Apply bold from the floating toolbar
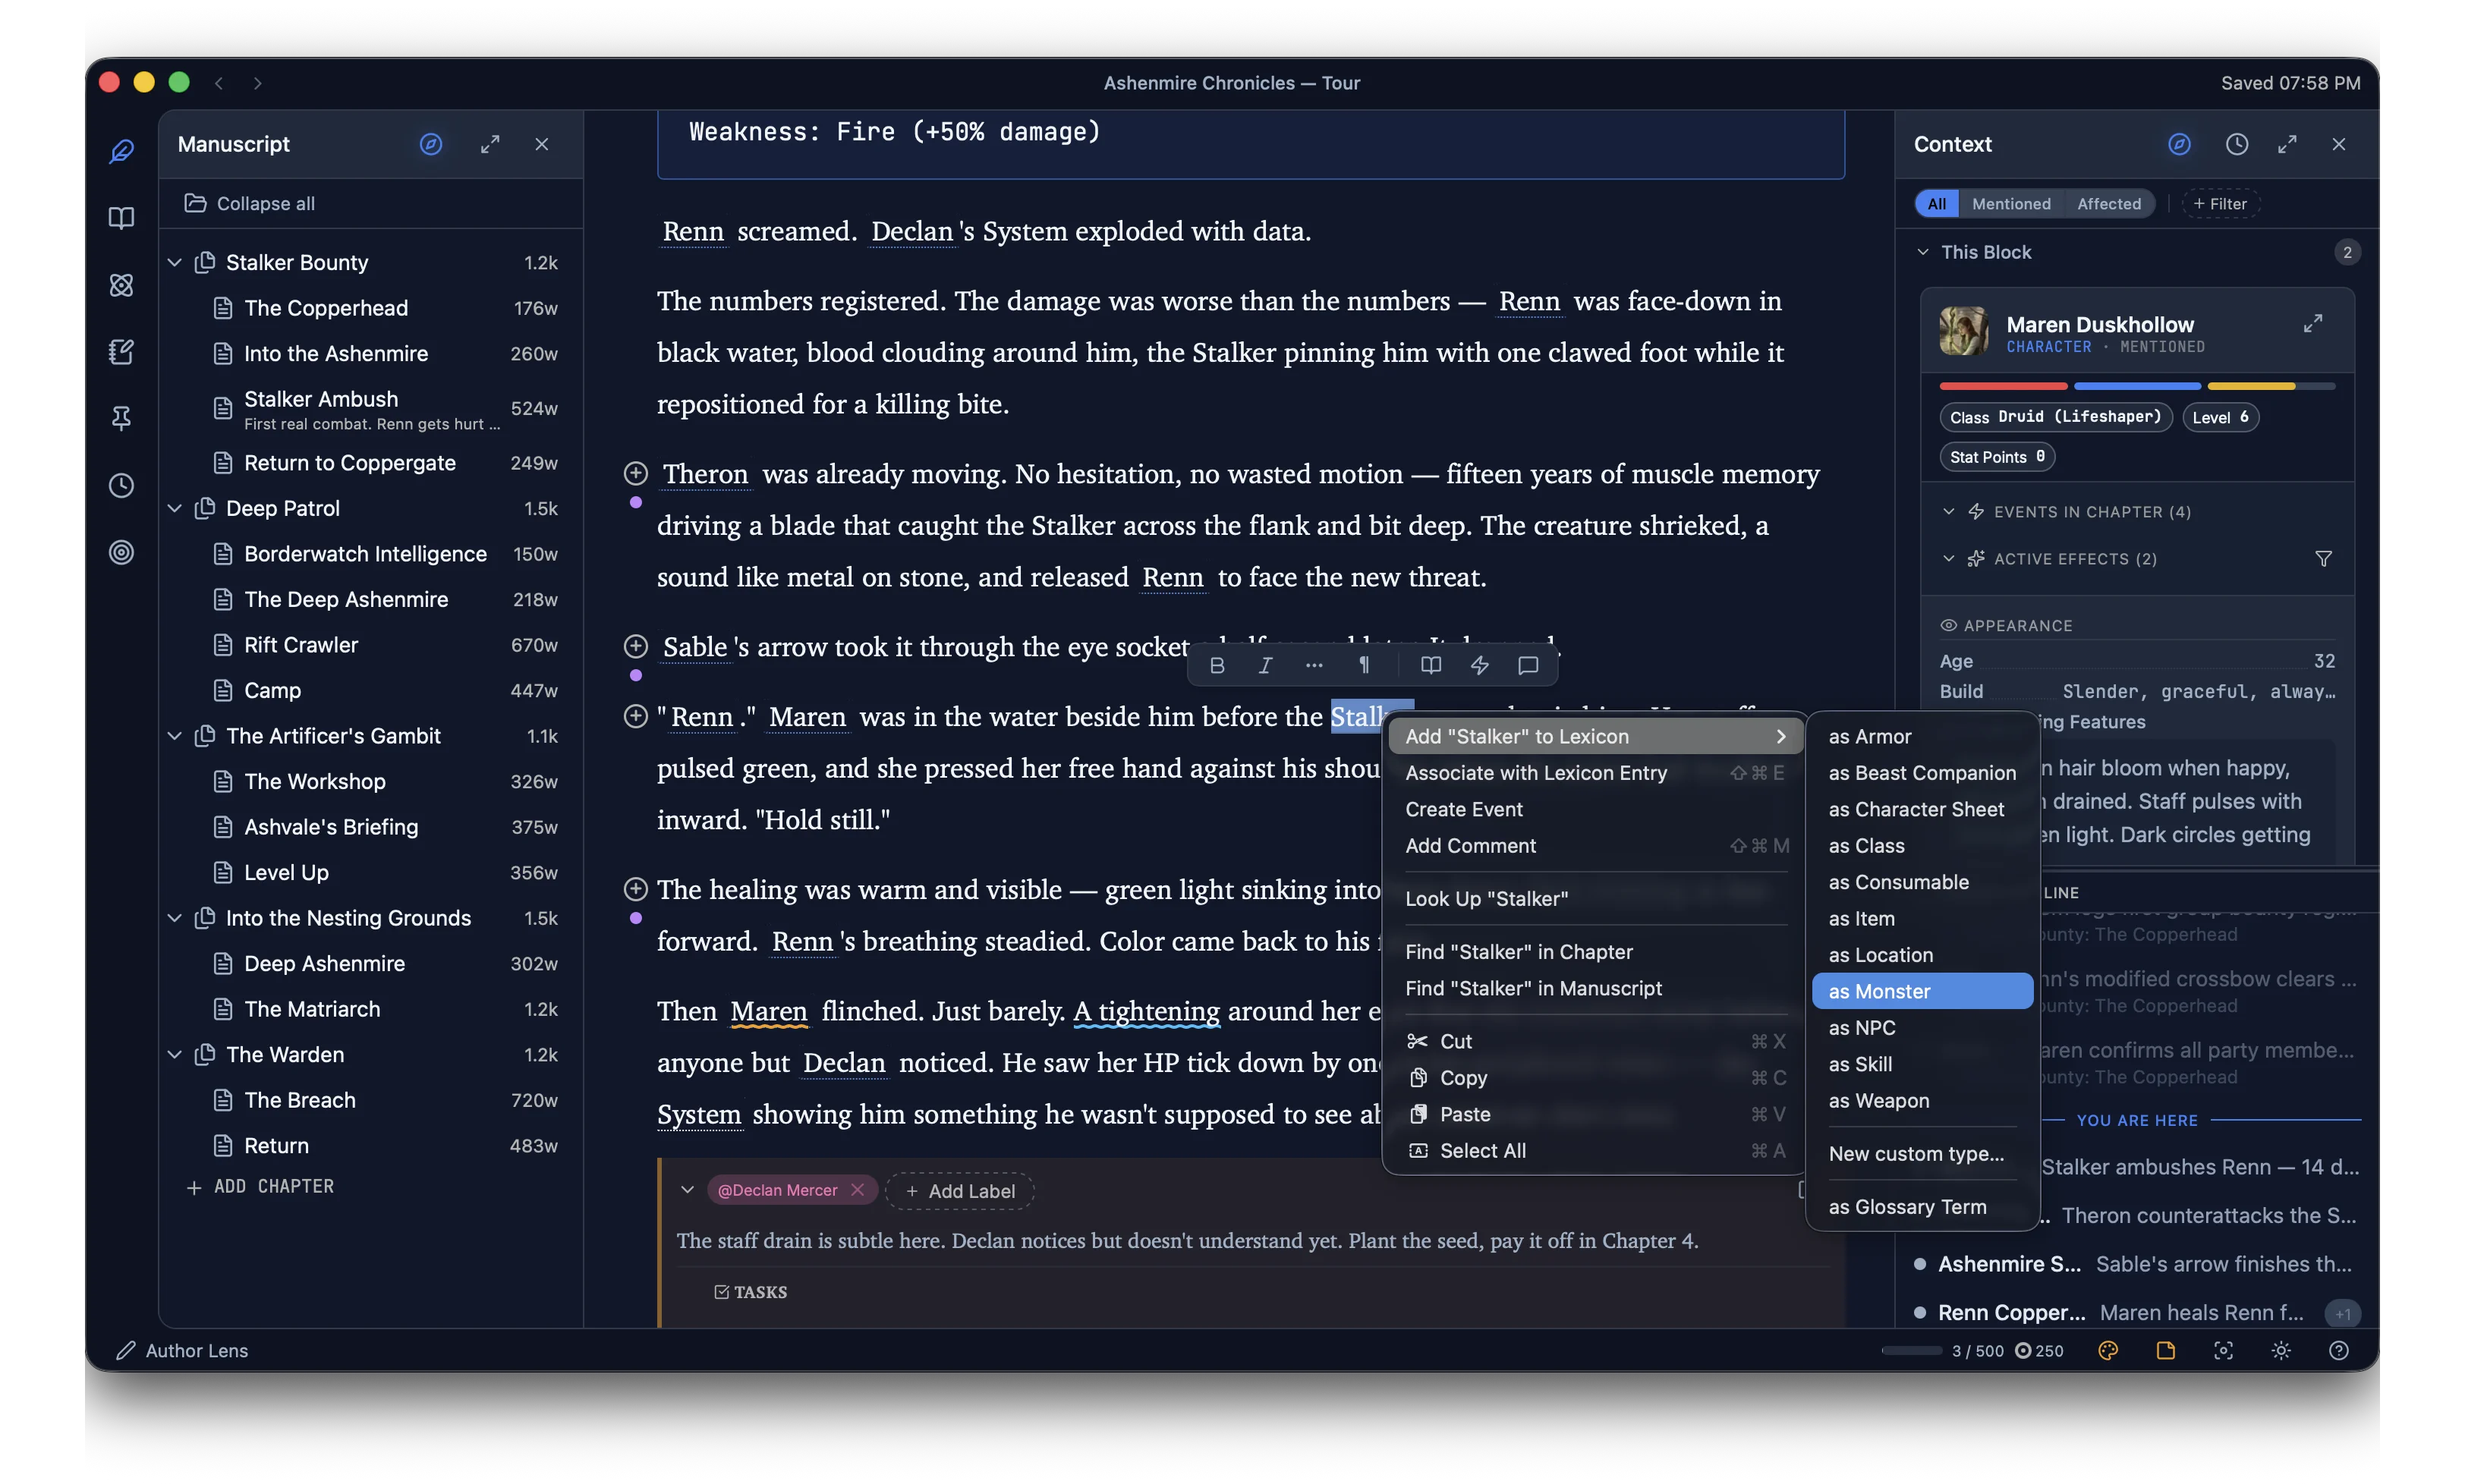The width and height of the screenshot is (2465, 1484). pyautogui.click(x=1216, y=665)
